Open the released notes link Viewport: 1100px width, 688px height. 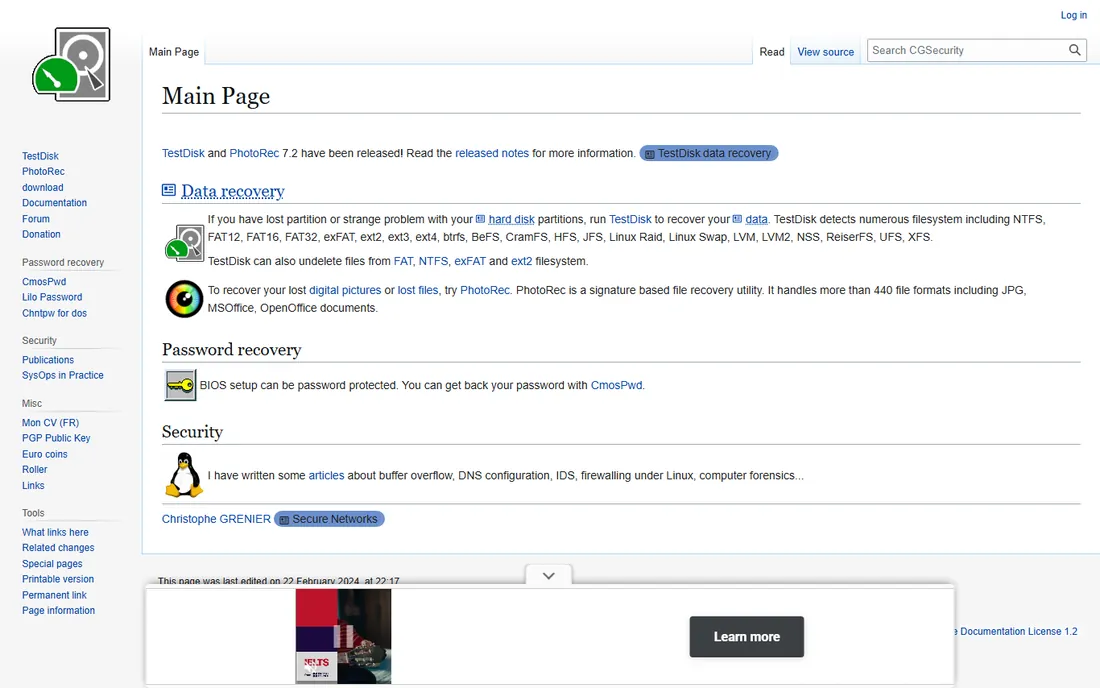[492, 153]
